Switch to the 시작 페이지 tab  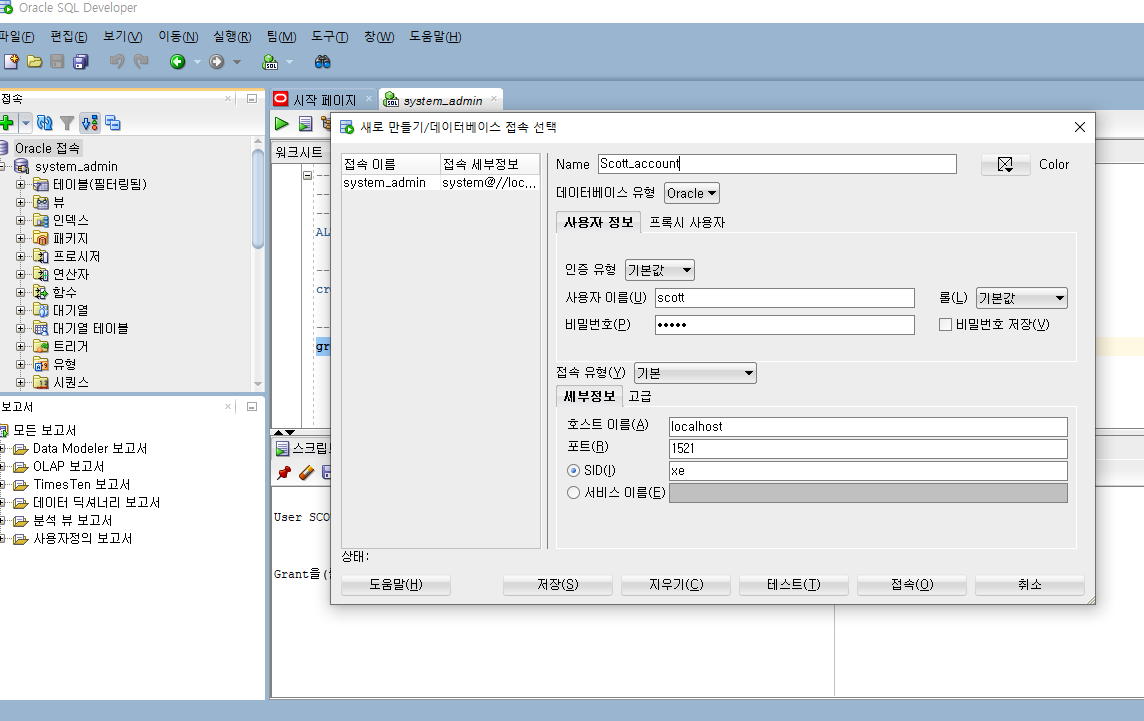pyautogui.click(x=324, y=100)
